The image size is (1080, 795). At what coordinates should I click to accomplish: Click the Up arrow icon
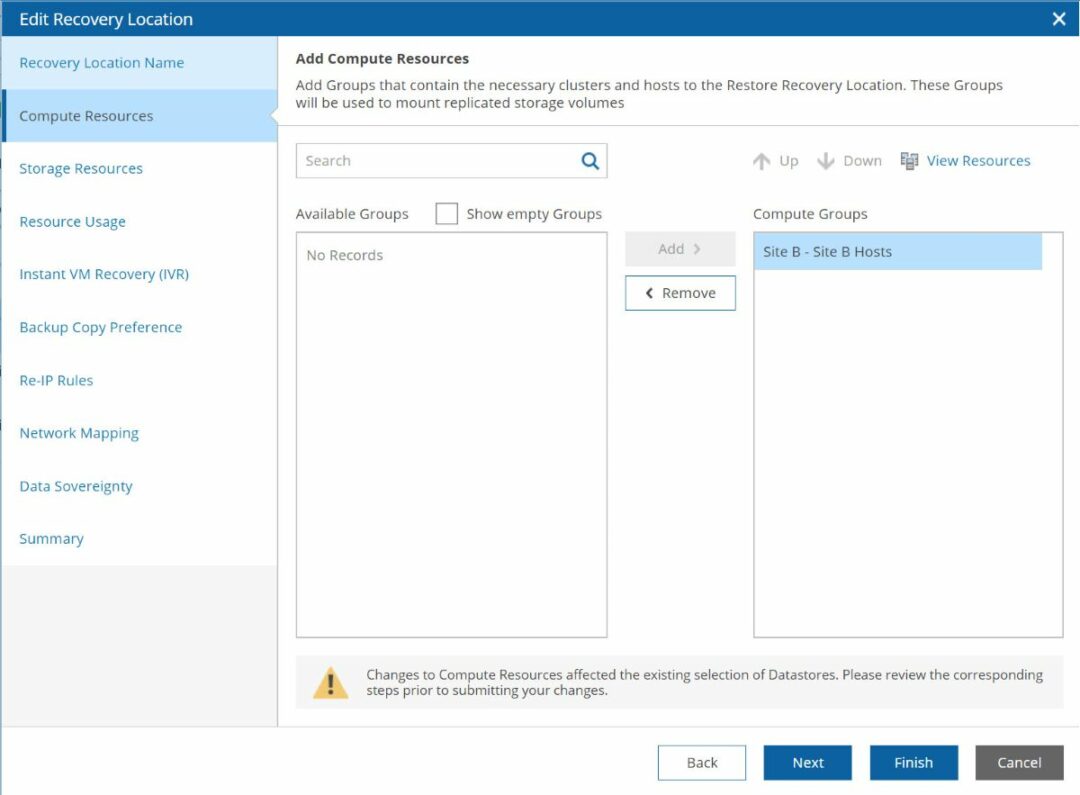click(760, 160)
